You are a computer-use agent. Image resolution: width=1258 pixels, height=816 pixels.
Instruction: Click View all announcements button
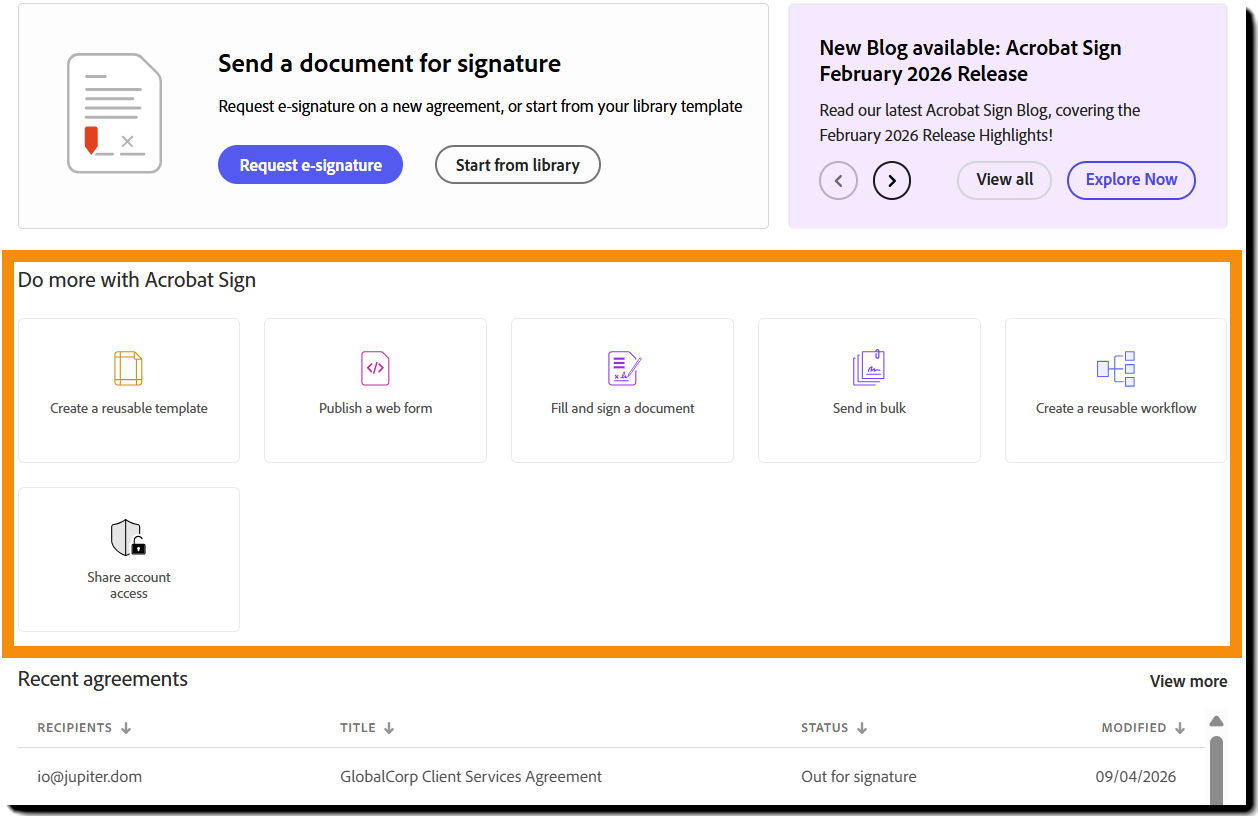[x=1004, y=180]
